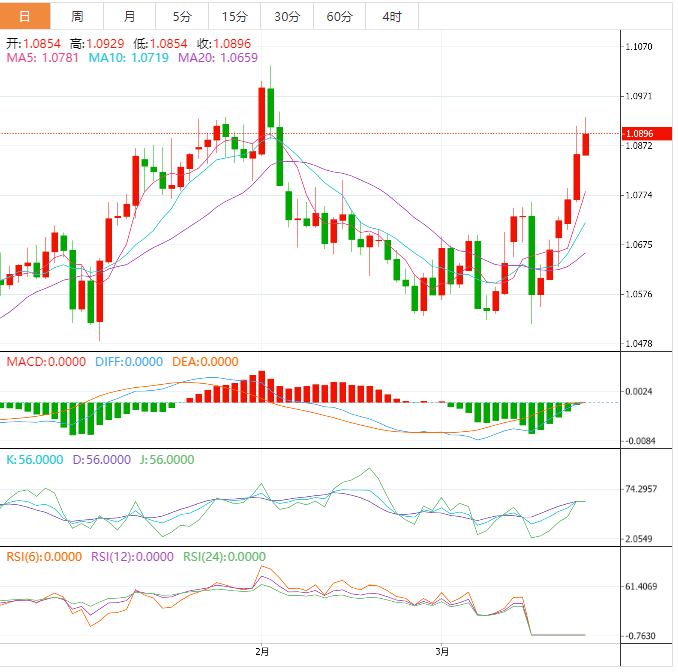Switch to the 5分 interval tab
678x672 pixels.
click(x=182, y=17)
